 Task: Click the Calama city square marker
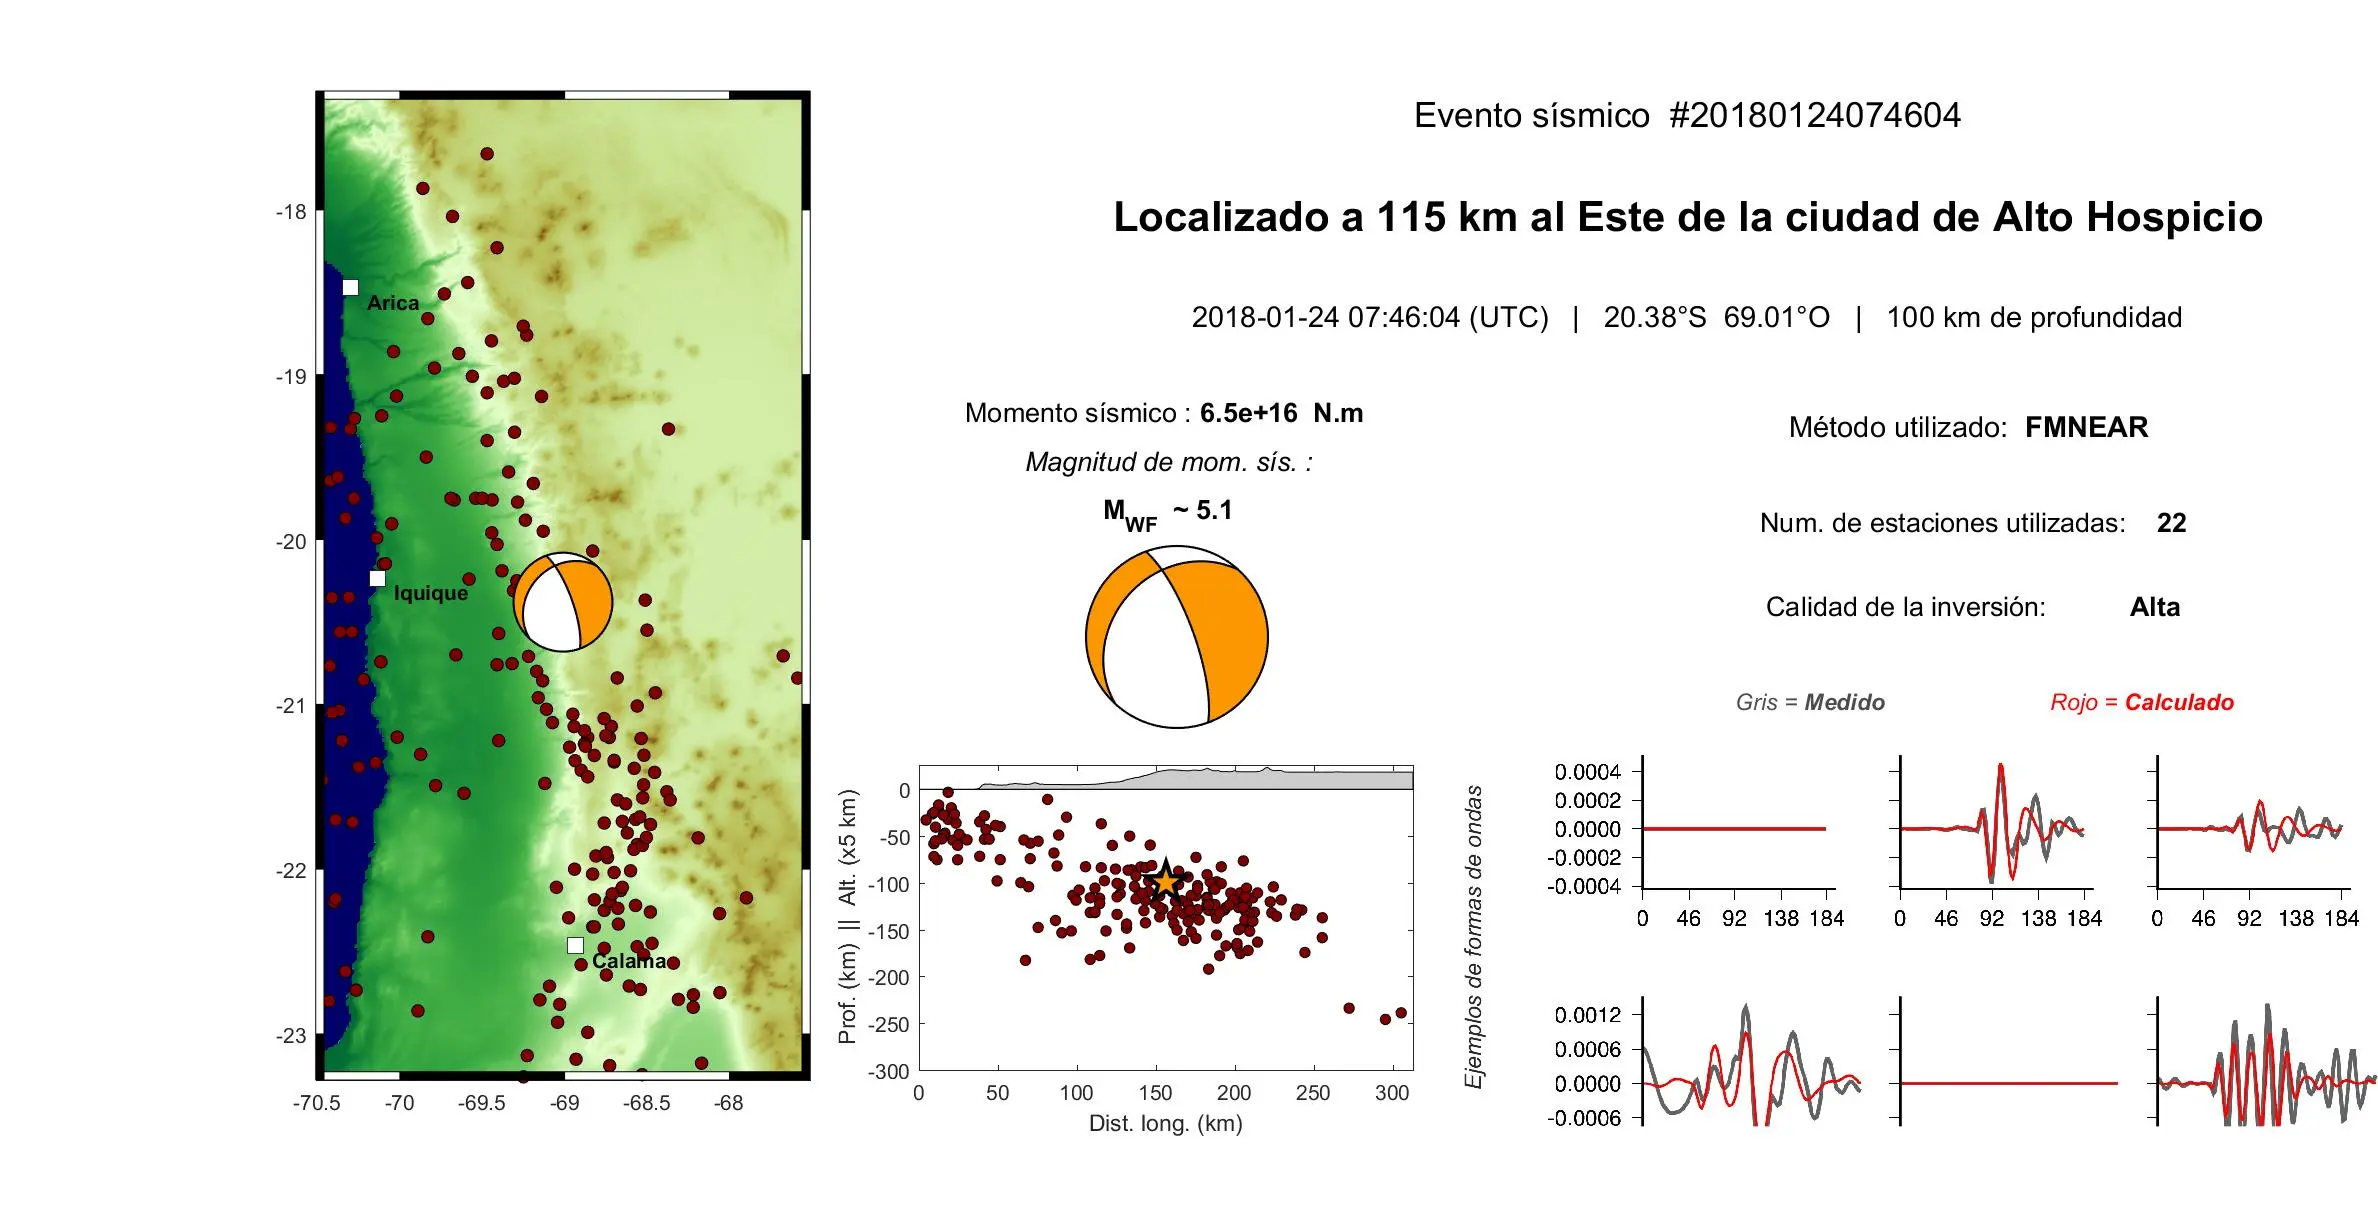click(x=575, y=945)
